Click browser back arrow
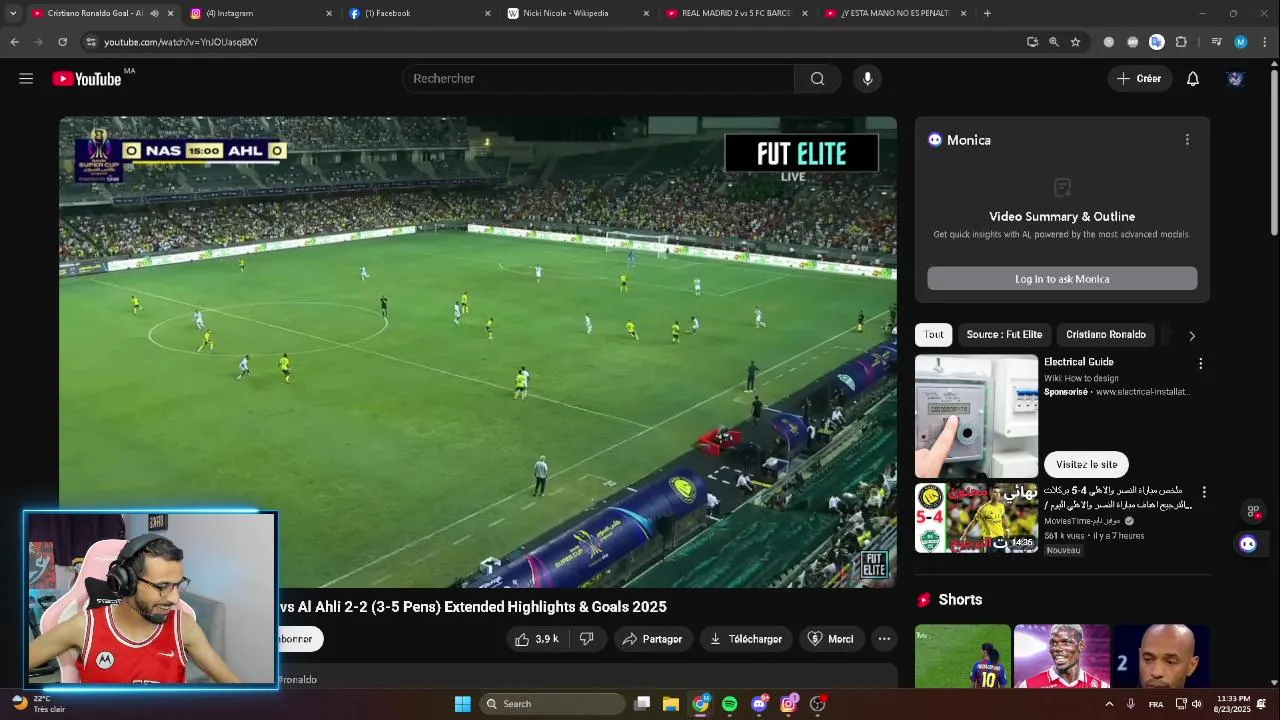Screen dimensions: 1280x720 click(x=14, y=42)
